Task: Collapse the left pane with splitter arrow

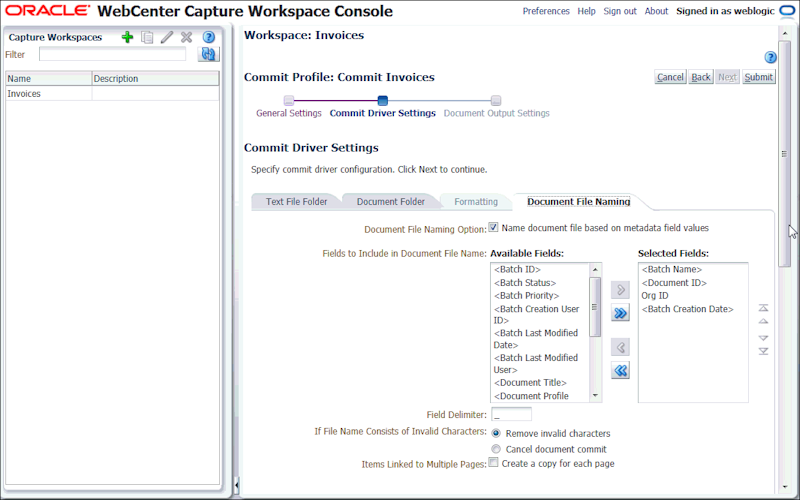Action: (x=236, y=484)
